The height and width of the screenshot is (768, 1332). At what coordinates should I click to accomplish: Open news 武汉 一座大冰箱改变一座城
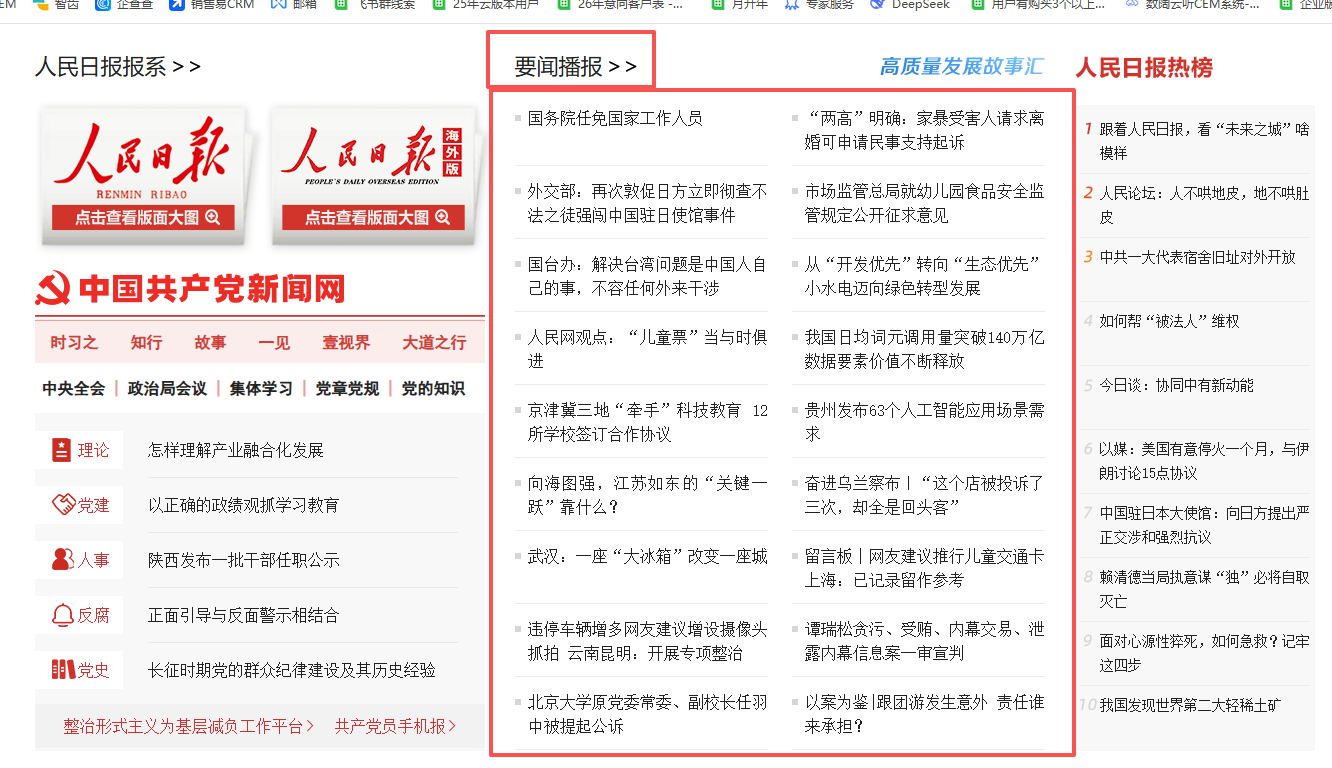click(647, 556)
